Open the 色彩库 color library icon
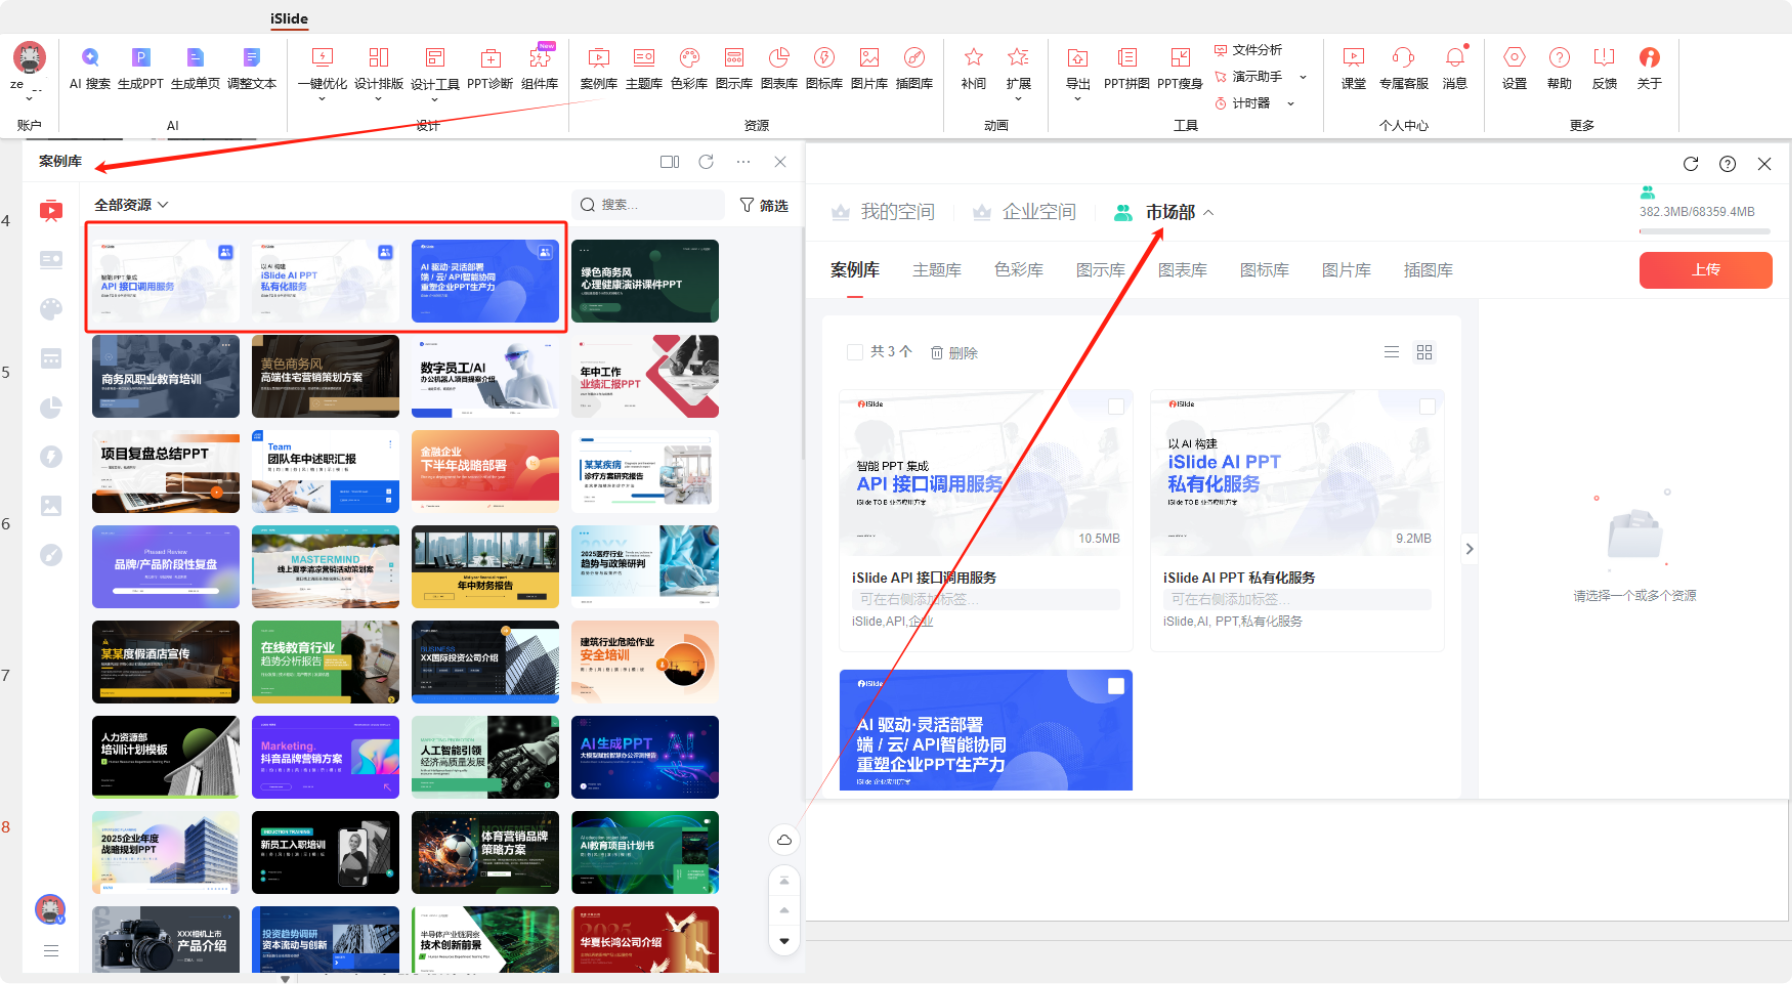The width and height of the screenshot is (1792, 984). pos(688,59)
